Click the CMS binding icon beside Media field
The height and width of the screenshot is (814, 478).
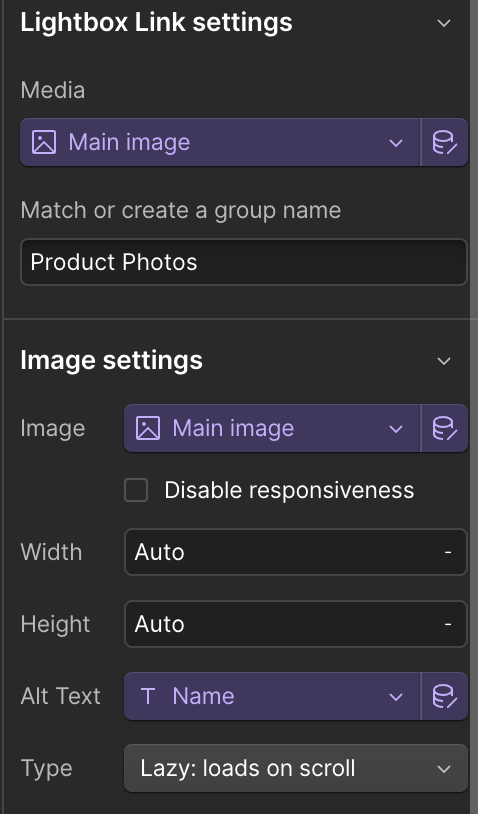coord(445,142)
